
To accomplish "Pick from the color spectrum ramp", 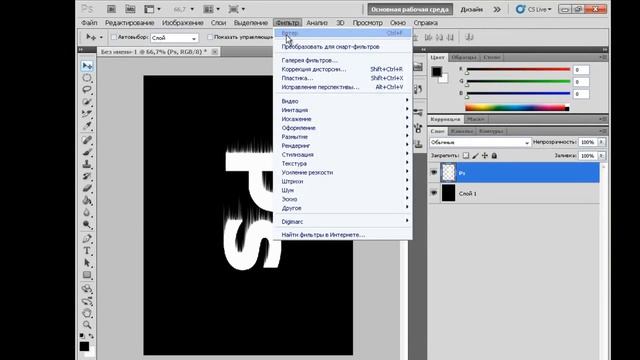I will pos(517,107).
